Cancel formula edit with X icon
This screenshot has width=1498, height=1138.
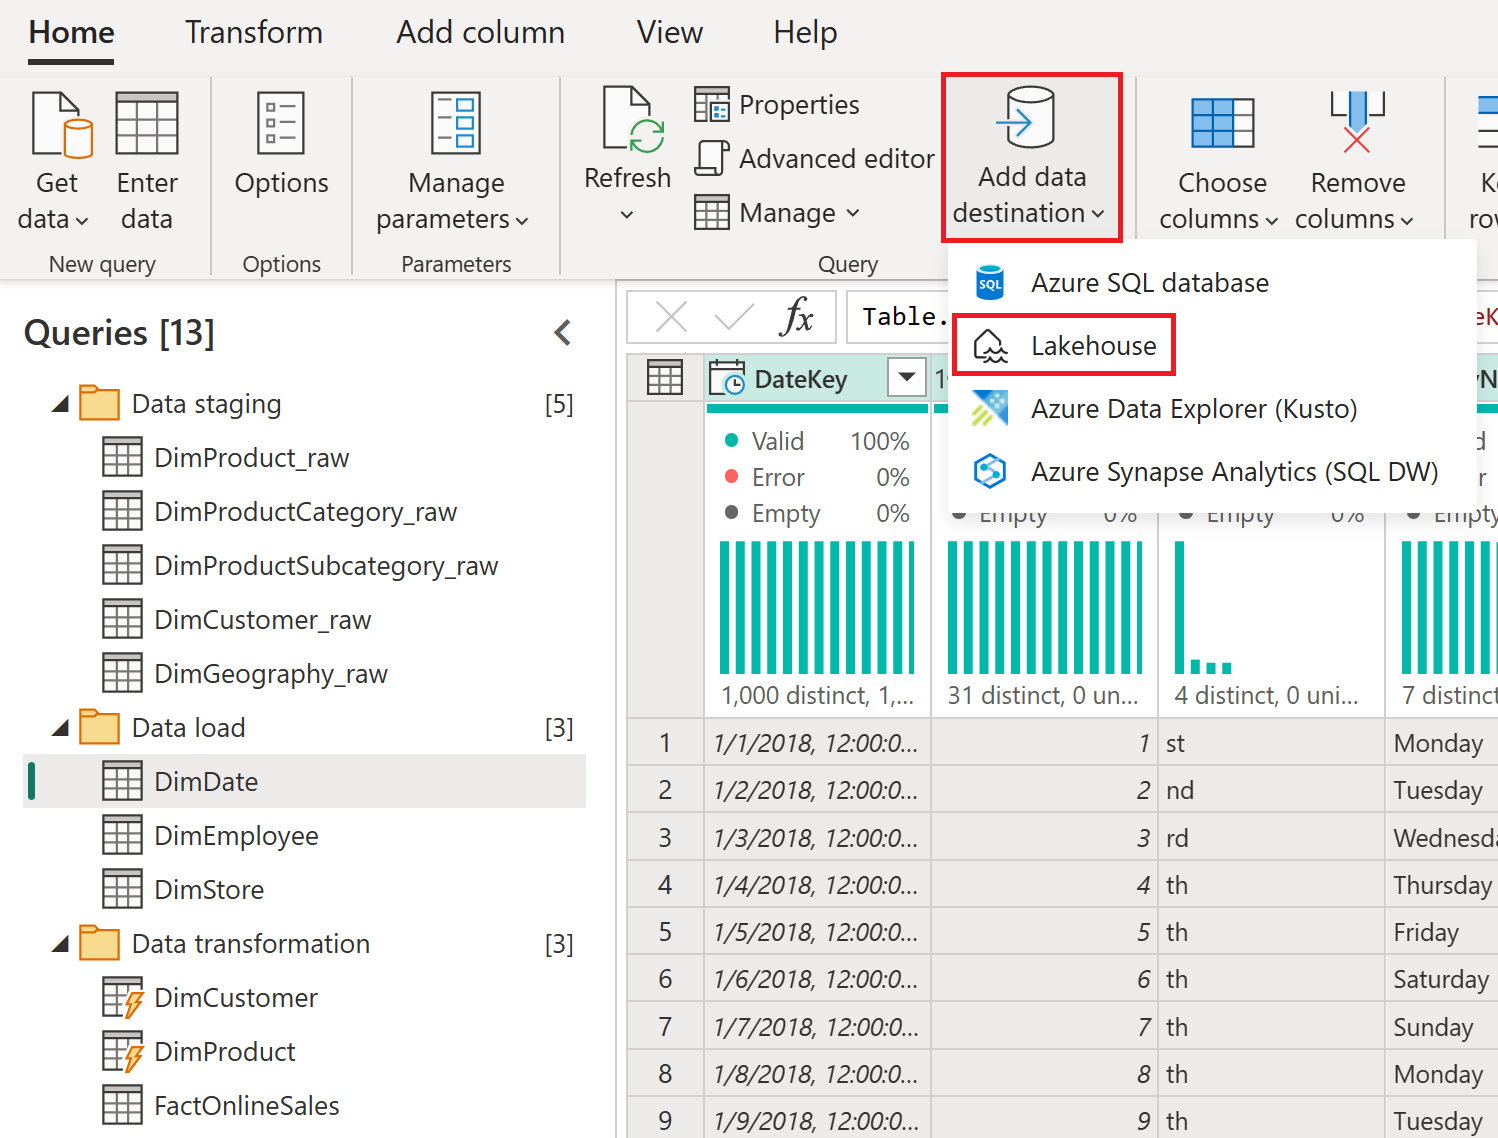click(x=671, y=318)
